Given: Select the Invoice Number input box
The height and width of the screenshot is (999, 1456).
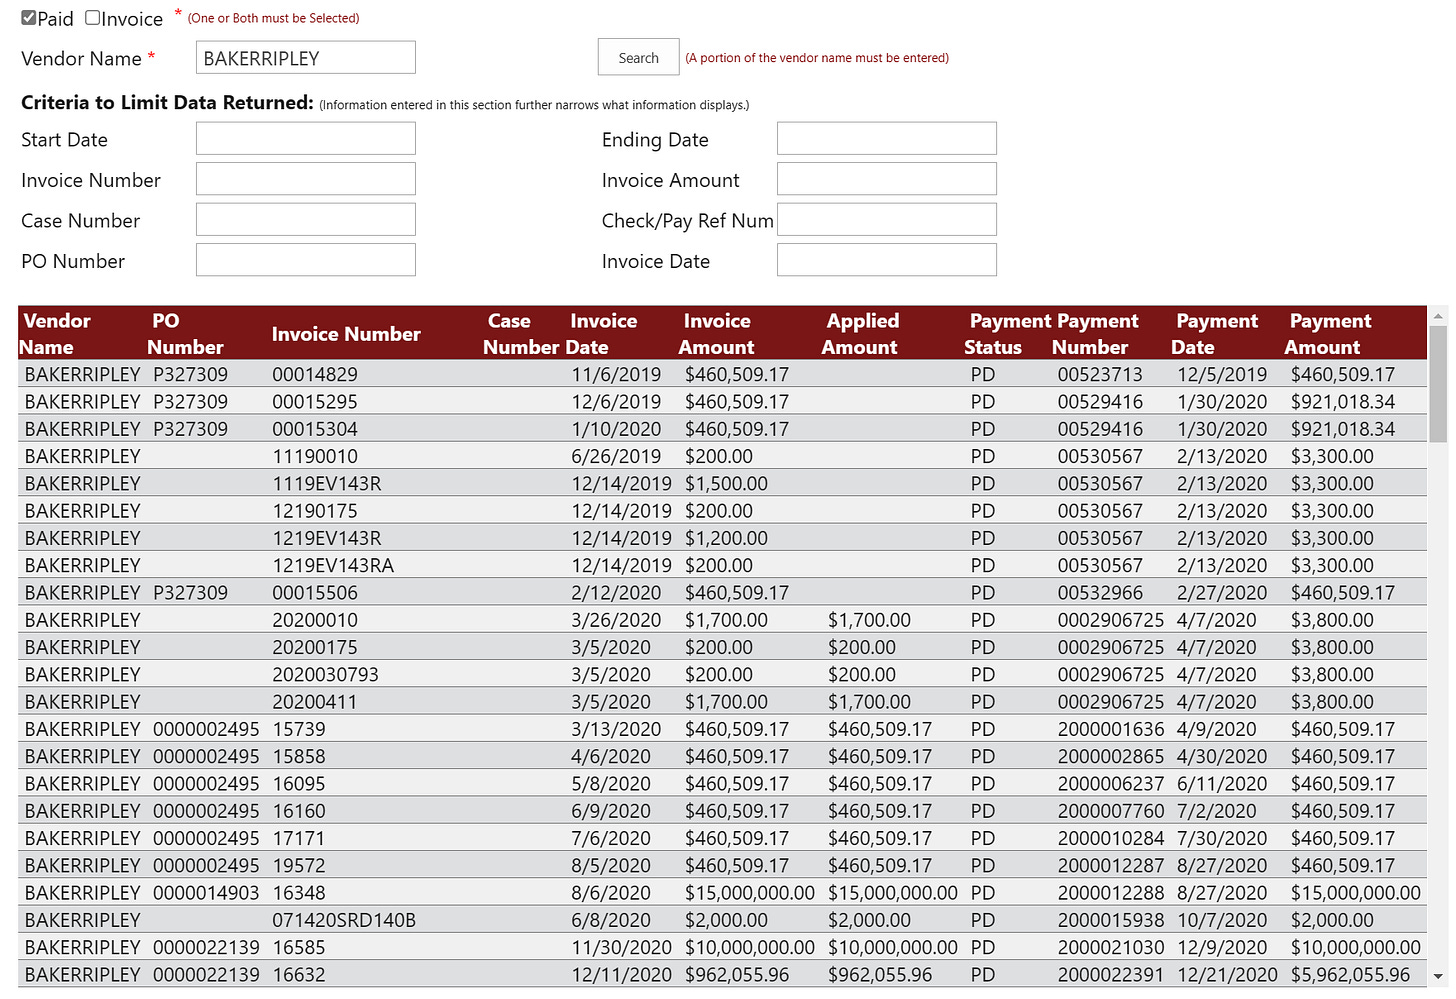Looking at the screenshot, I should point(306,179).
